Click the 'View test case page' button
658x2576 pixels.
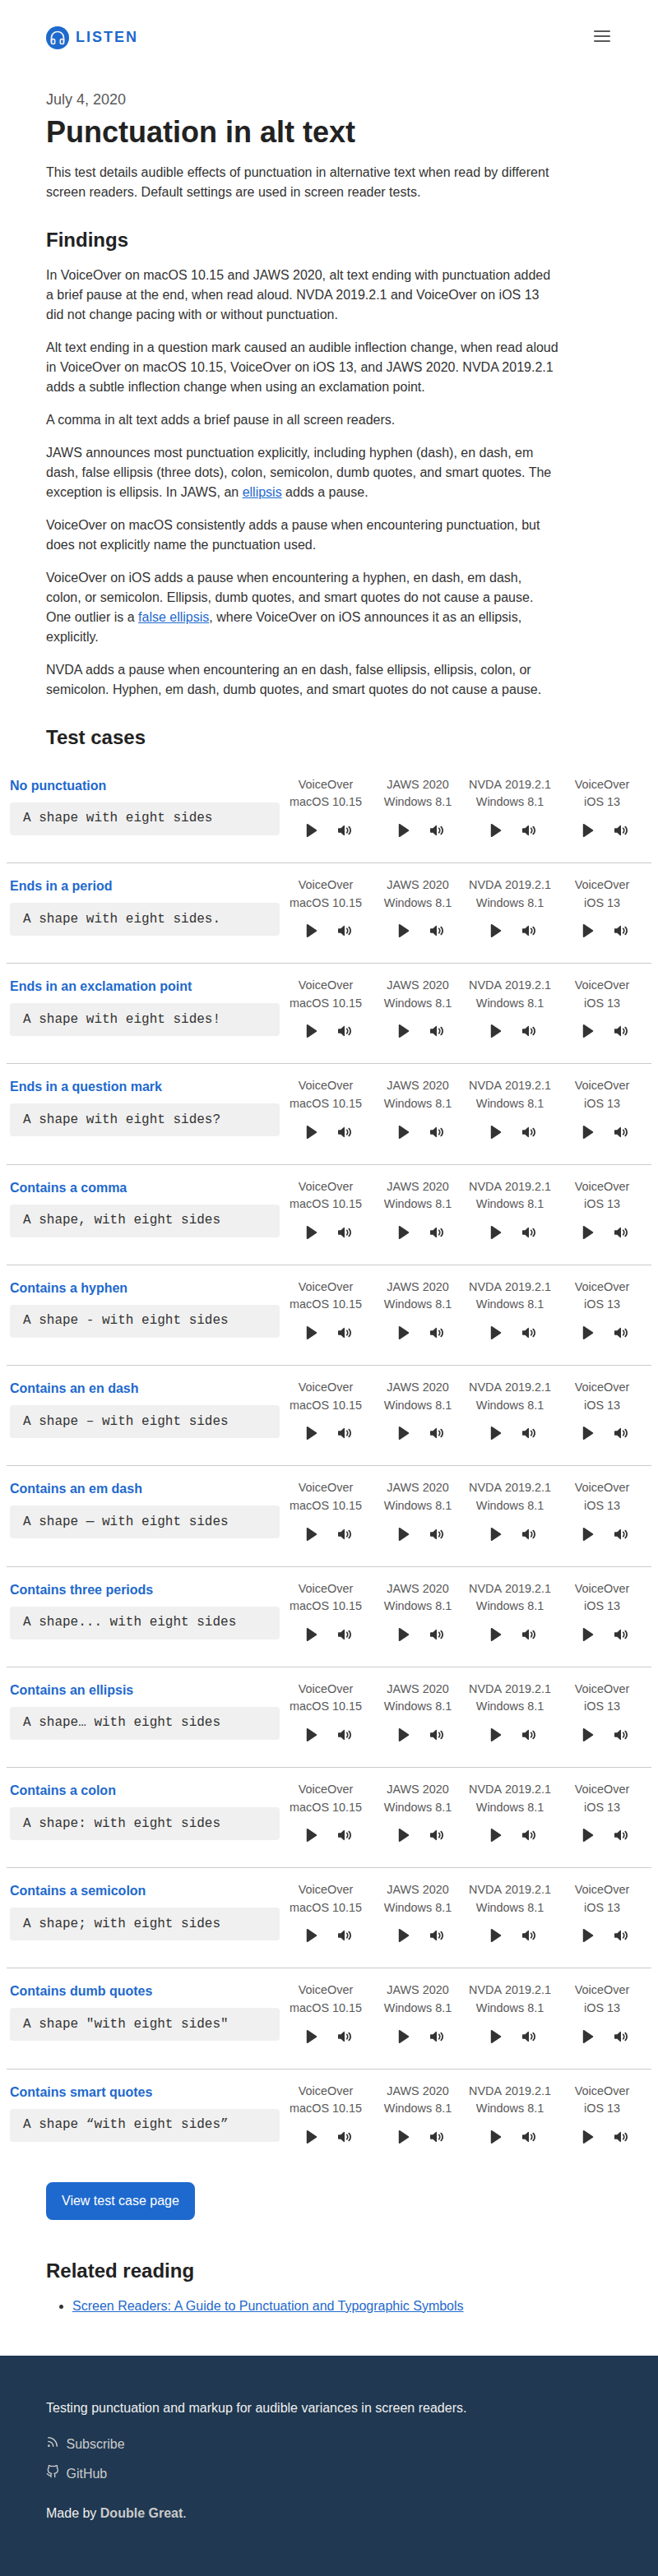tap(120, 2200)
